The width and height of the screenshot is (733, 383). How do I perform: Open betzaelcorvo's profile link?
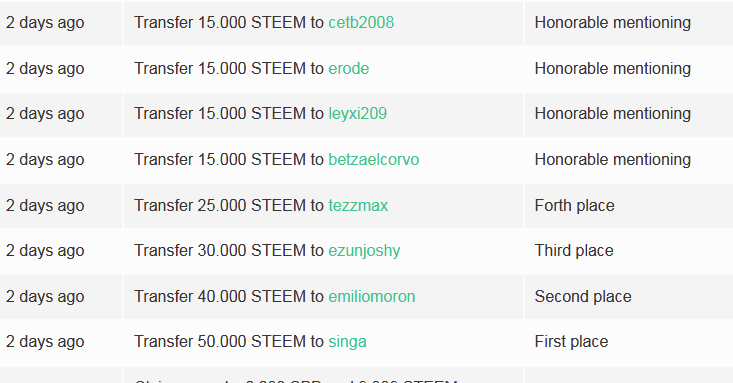[x=374, y=159]
